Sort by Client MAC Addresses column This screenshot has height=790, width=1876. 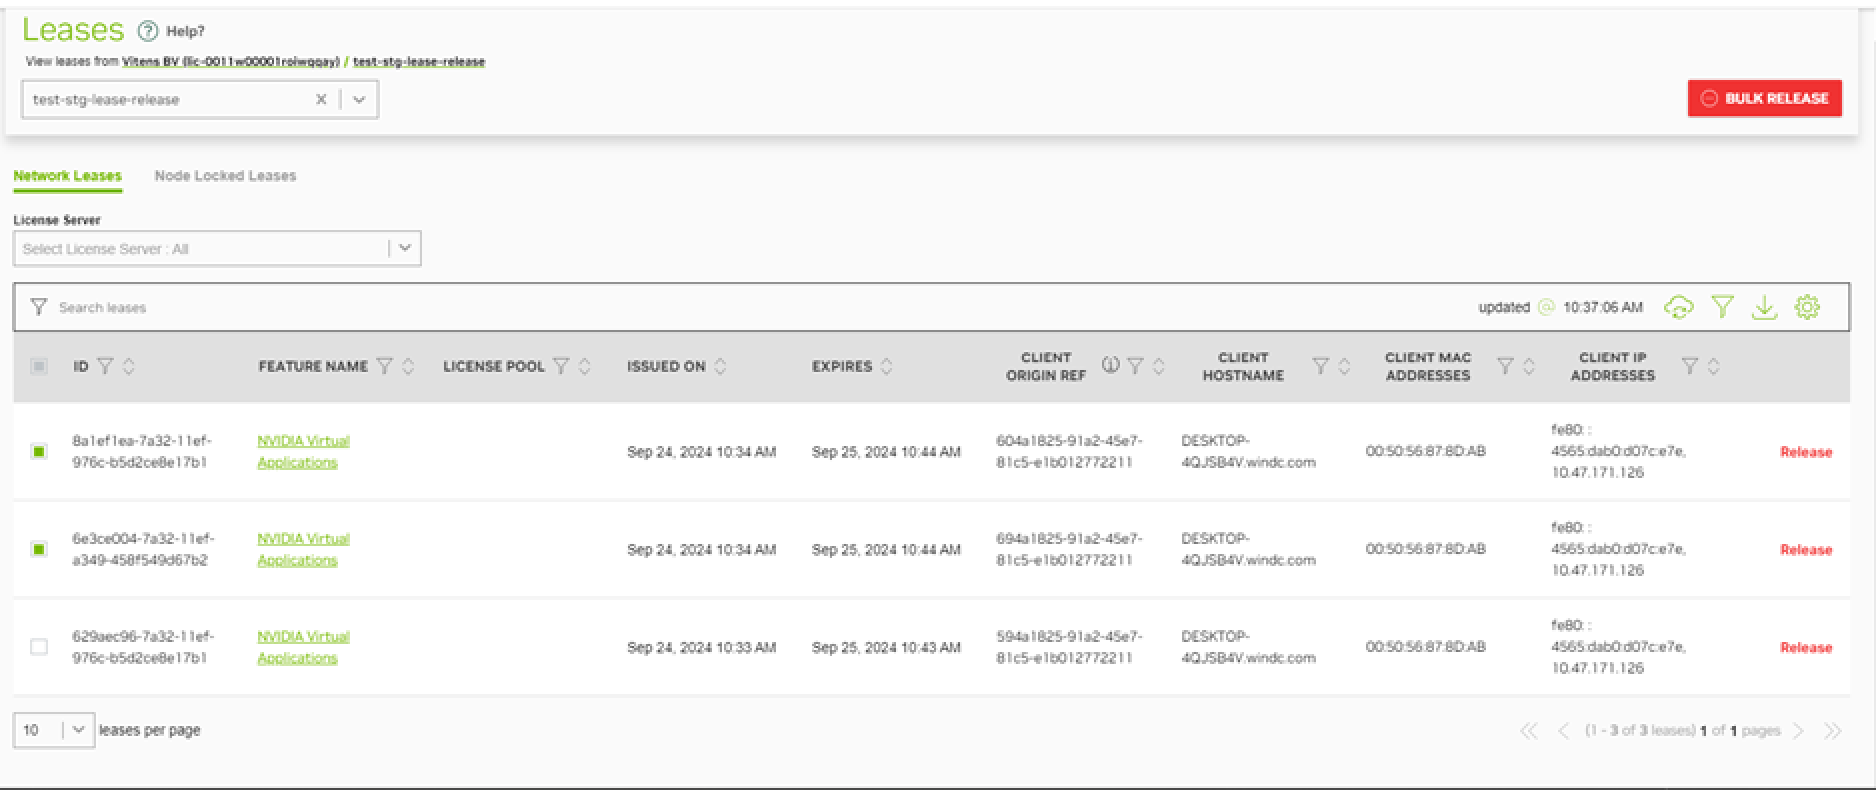pyautogui.click(x=1529, y=366)
